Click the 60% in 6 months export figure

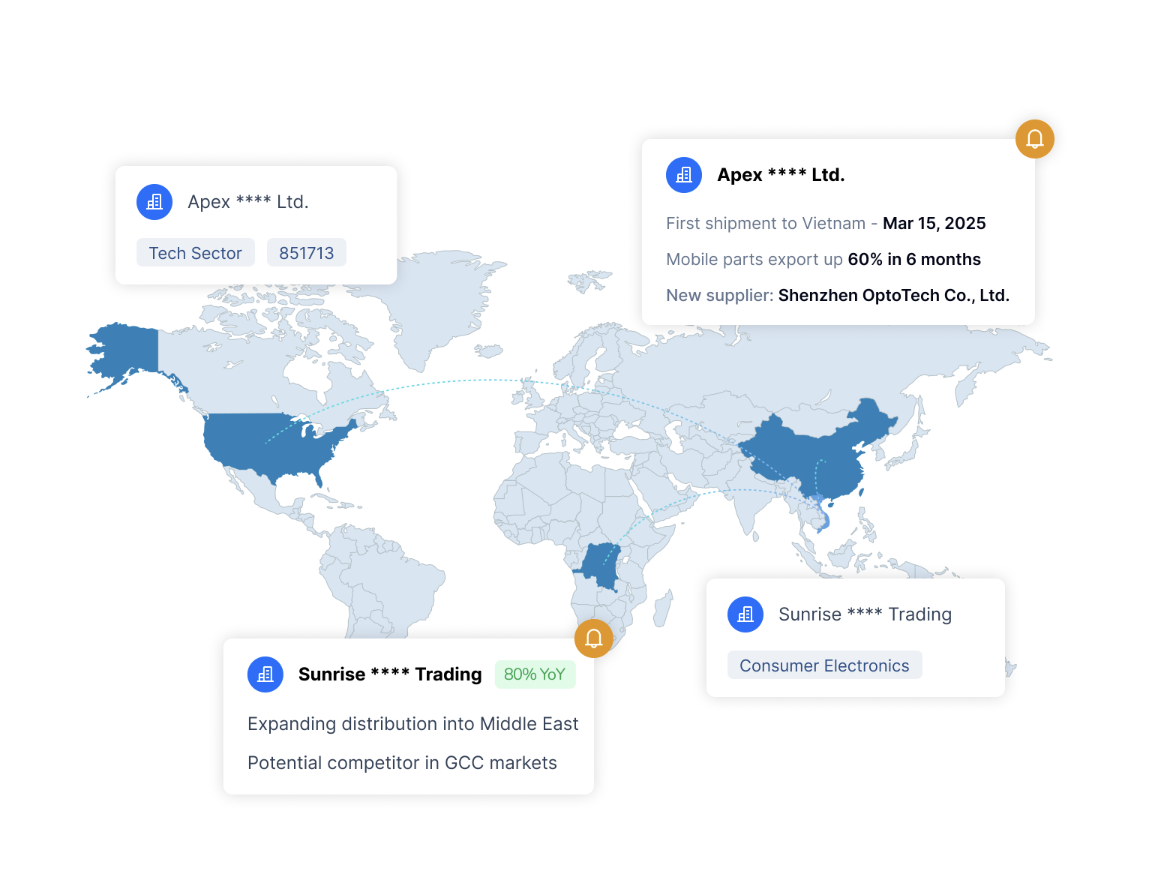(914, 259)
